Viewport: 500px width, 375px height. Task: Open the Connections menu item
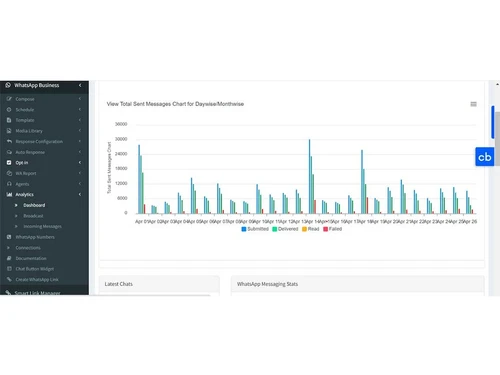point(28,248)
